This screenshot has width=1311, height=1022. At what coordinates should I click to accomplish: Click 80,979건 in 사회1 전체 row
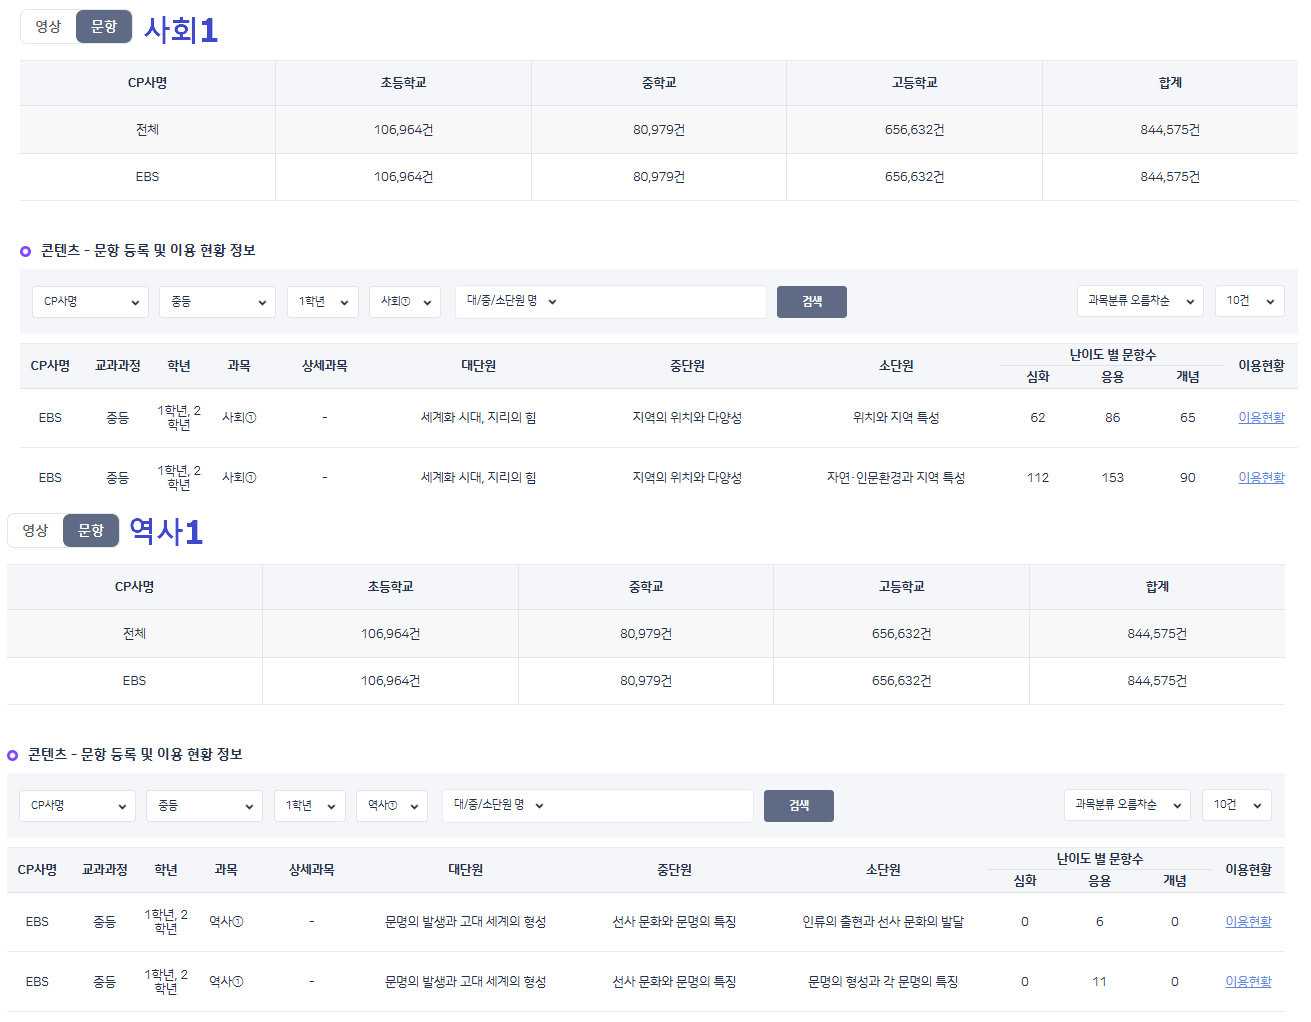point(659,130)
